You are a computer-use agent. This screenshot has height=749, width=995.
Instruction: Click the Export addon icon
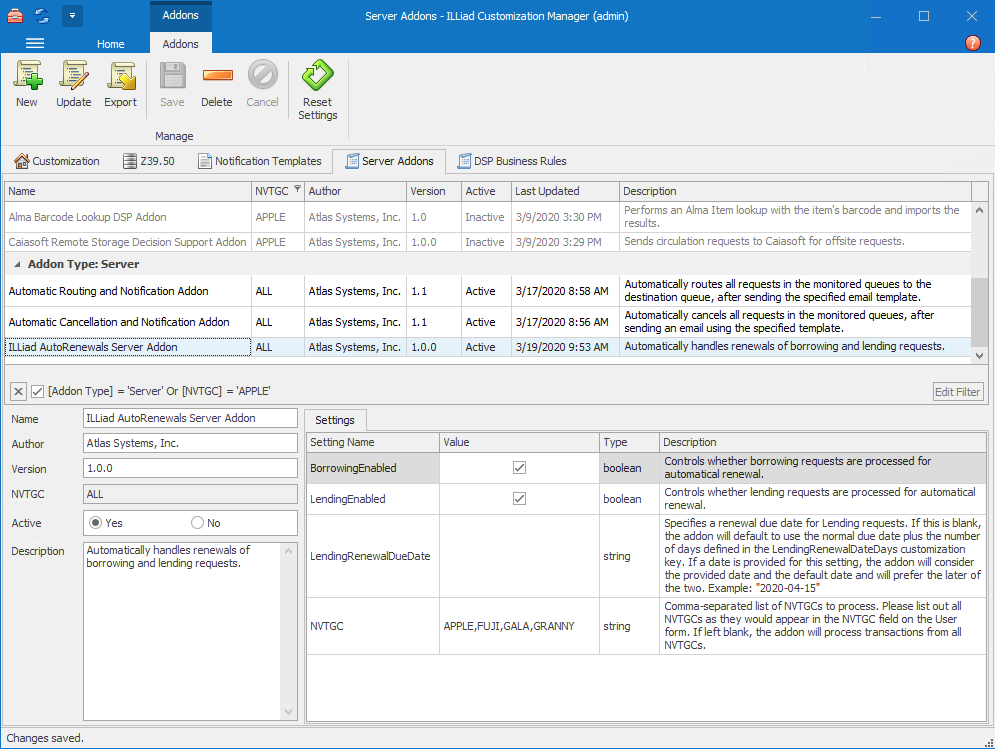(121, 76)
